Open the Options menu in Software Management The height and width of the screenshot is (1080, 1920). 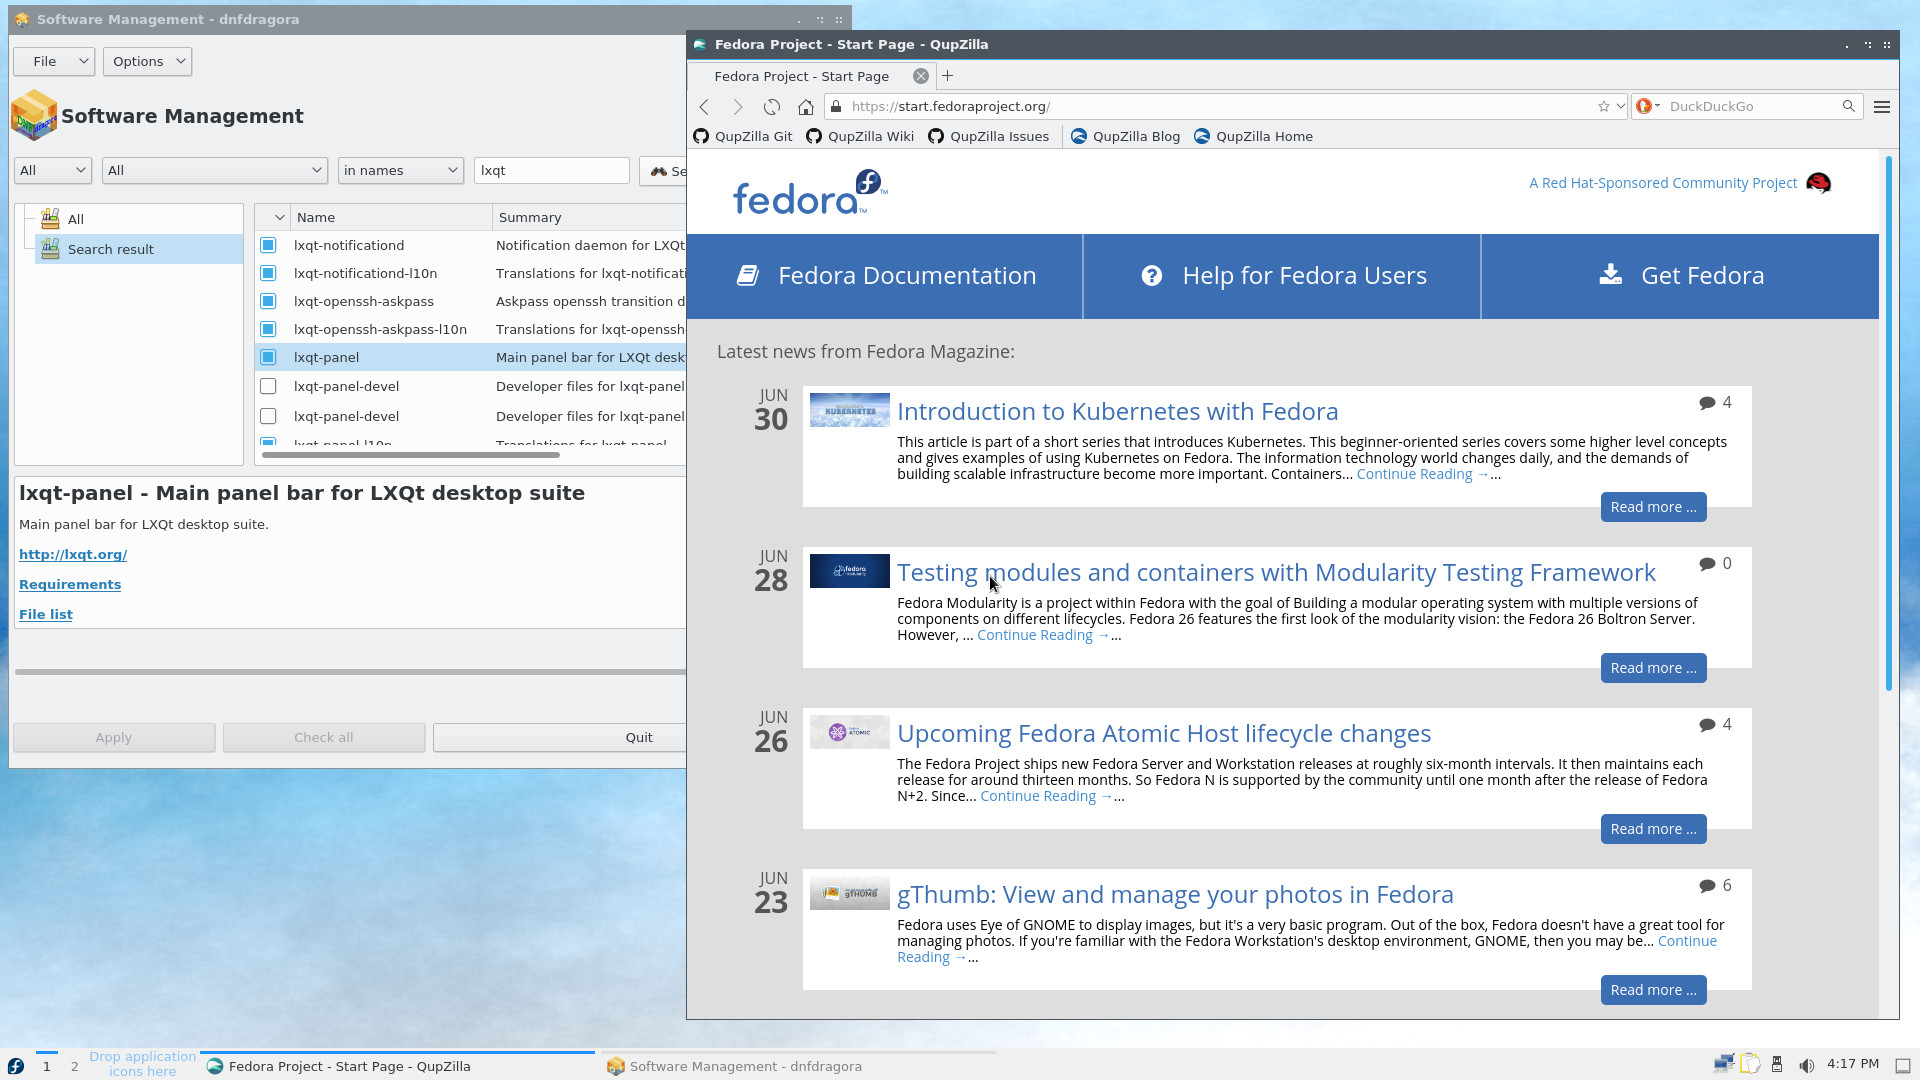pos(146,61)
